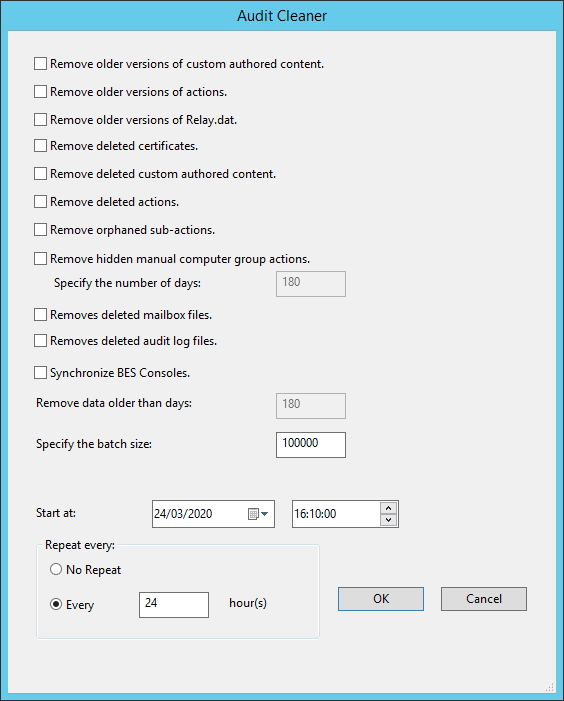Click the resize grip in window corner

[550, 687]
